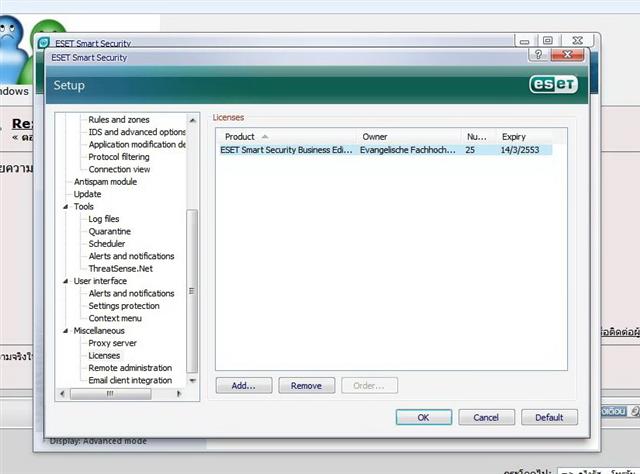The image size is (640, 474).
Task: Open Email client integration settings
Action: click(x=130, y=380)
